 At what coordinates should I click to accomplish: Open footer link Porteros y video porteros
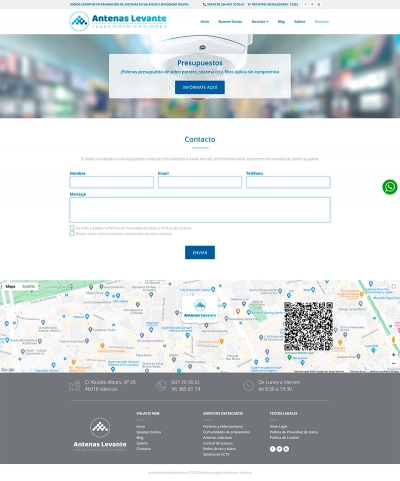point(223,426)
